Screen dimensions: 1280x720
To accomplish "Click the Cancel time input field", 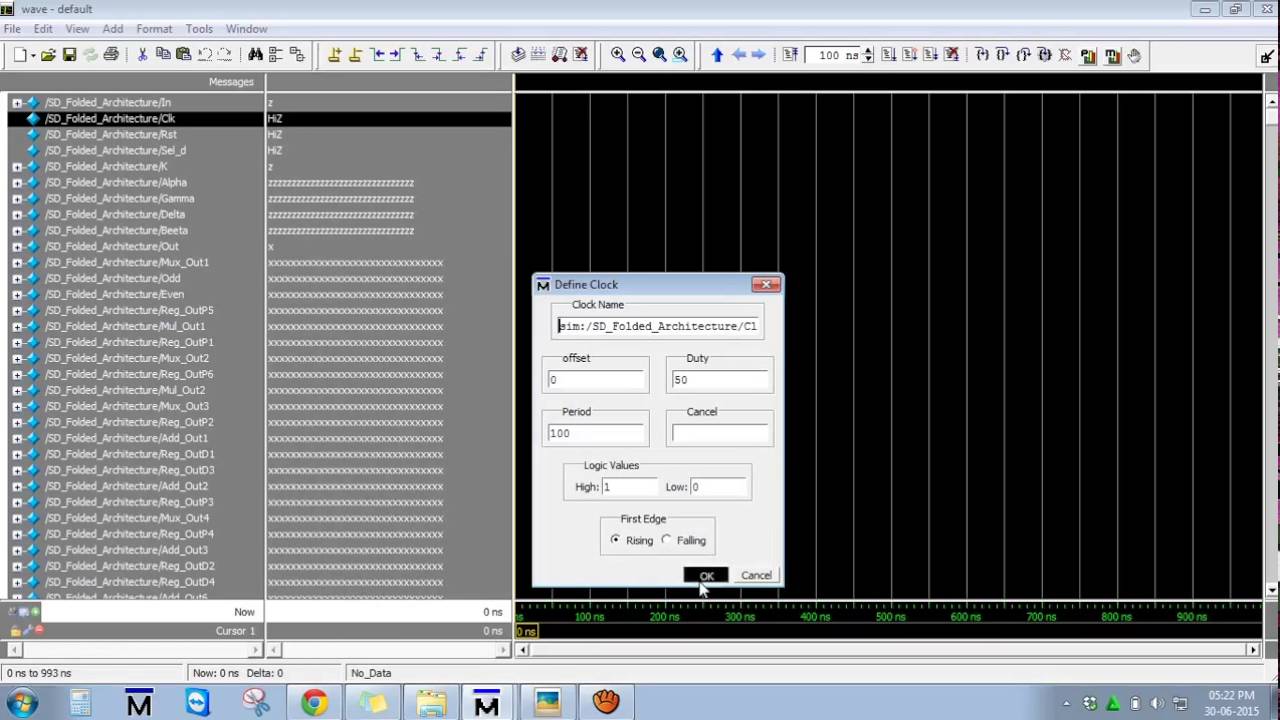I will coord(719,433).
